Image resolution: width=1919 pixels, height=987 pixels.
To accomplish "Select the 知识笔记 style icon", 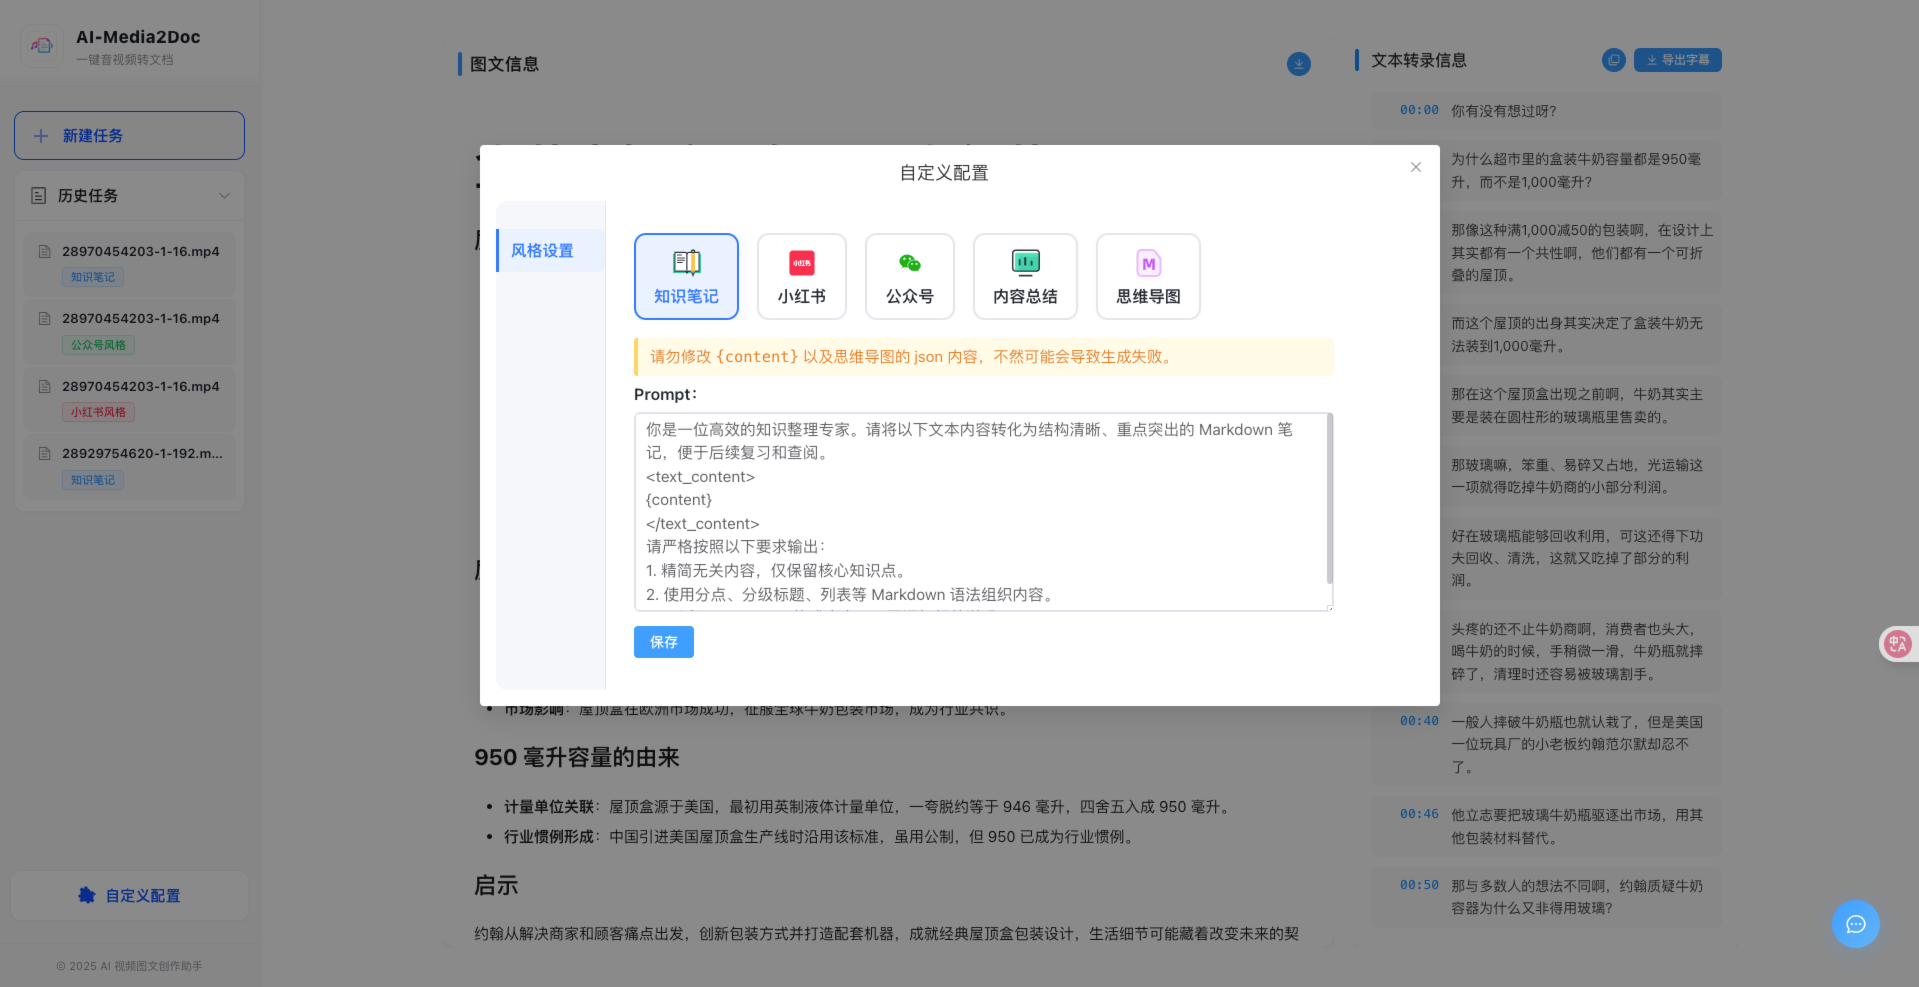I will coord(686,276).
